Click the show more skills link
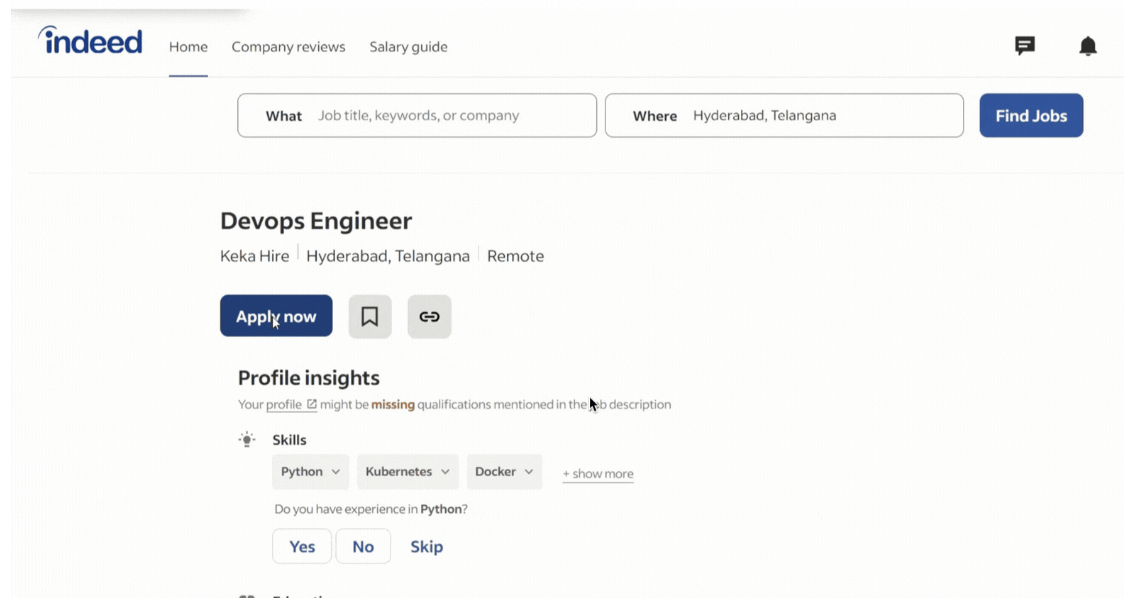Viewport: 1124px width, 598px height. coord(598,474)
